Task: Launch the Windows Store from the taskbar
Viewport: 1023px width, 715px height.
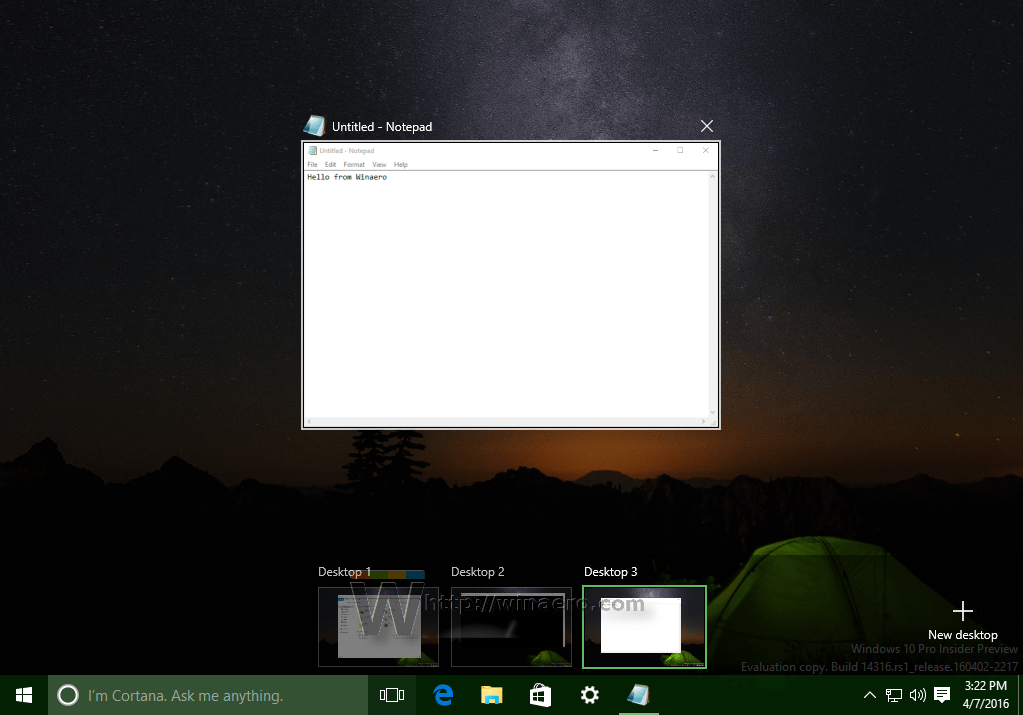Action: tap(540, 694)
